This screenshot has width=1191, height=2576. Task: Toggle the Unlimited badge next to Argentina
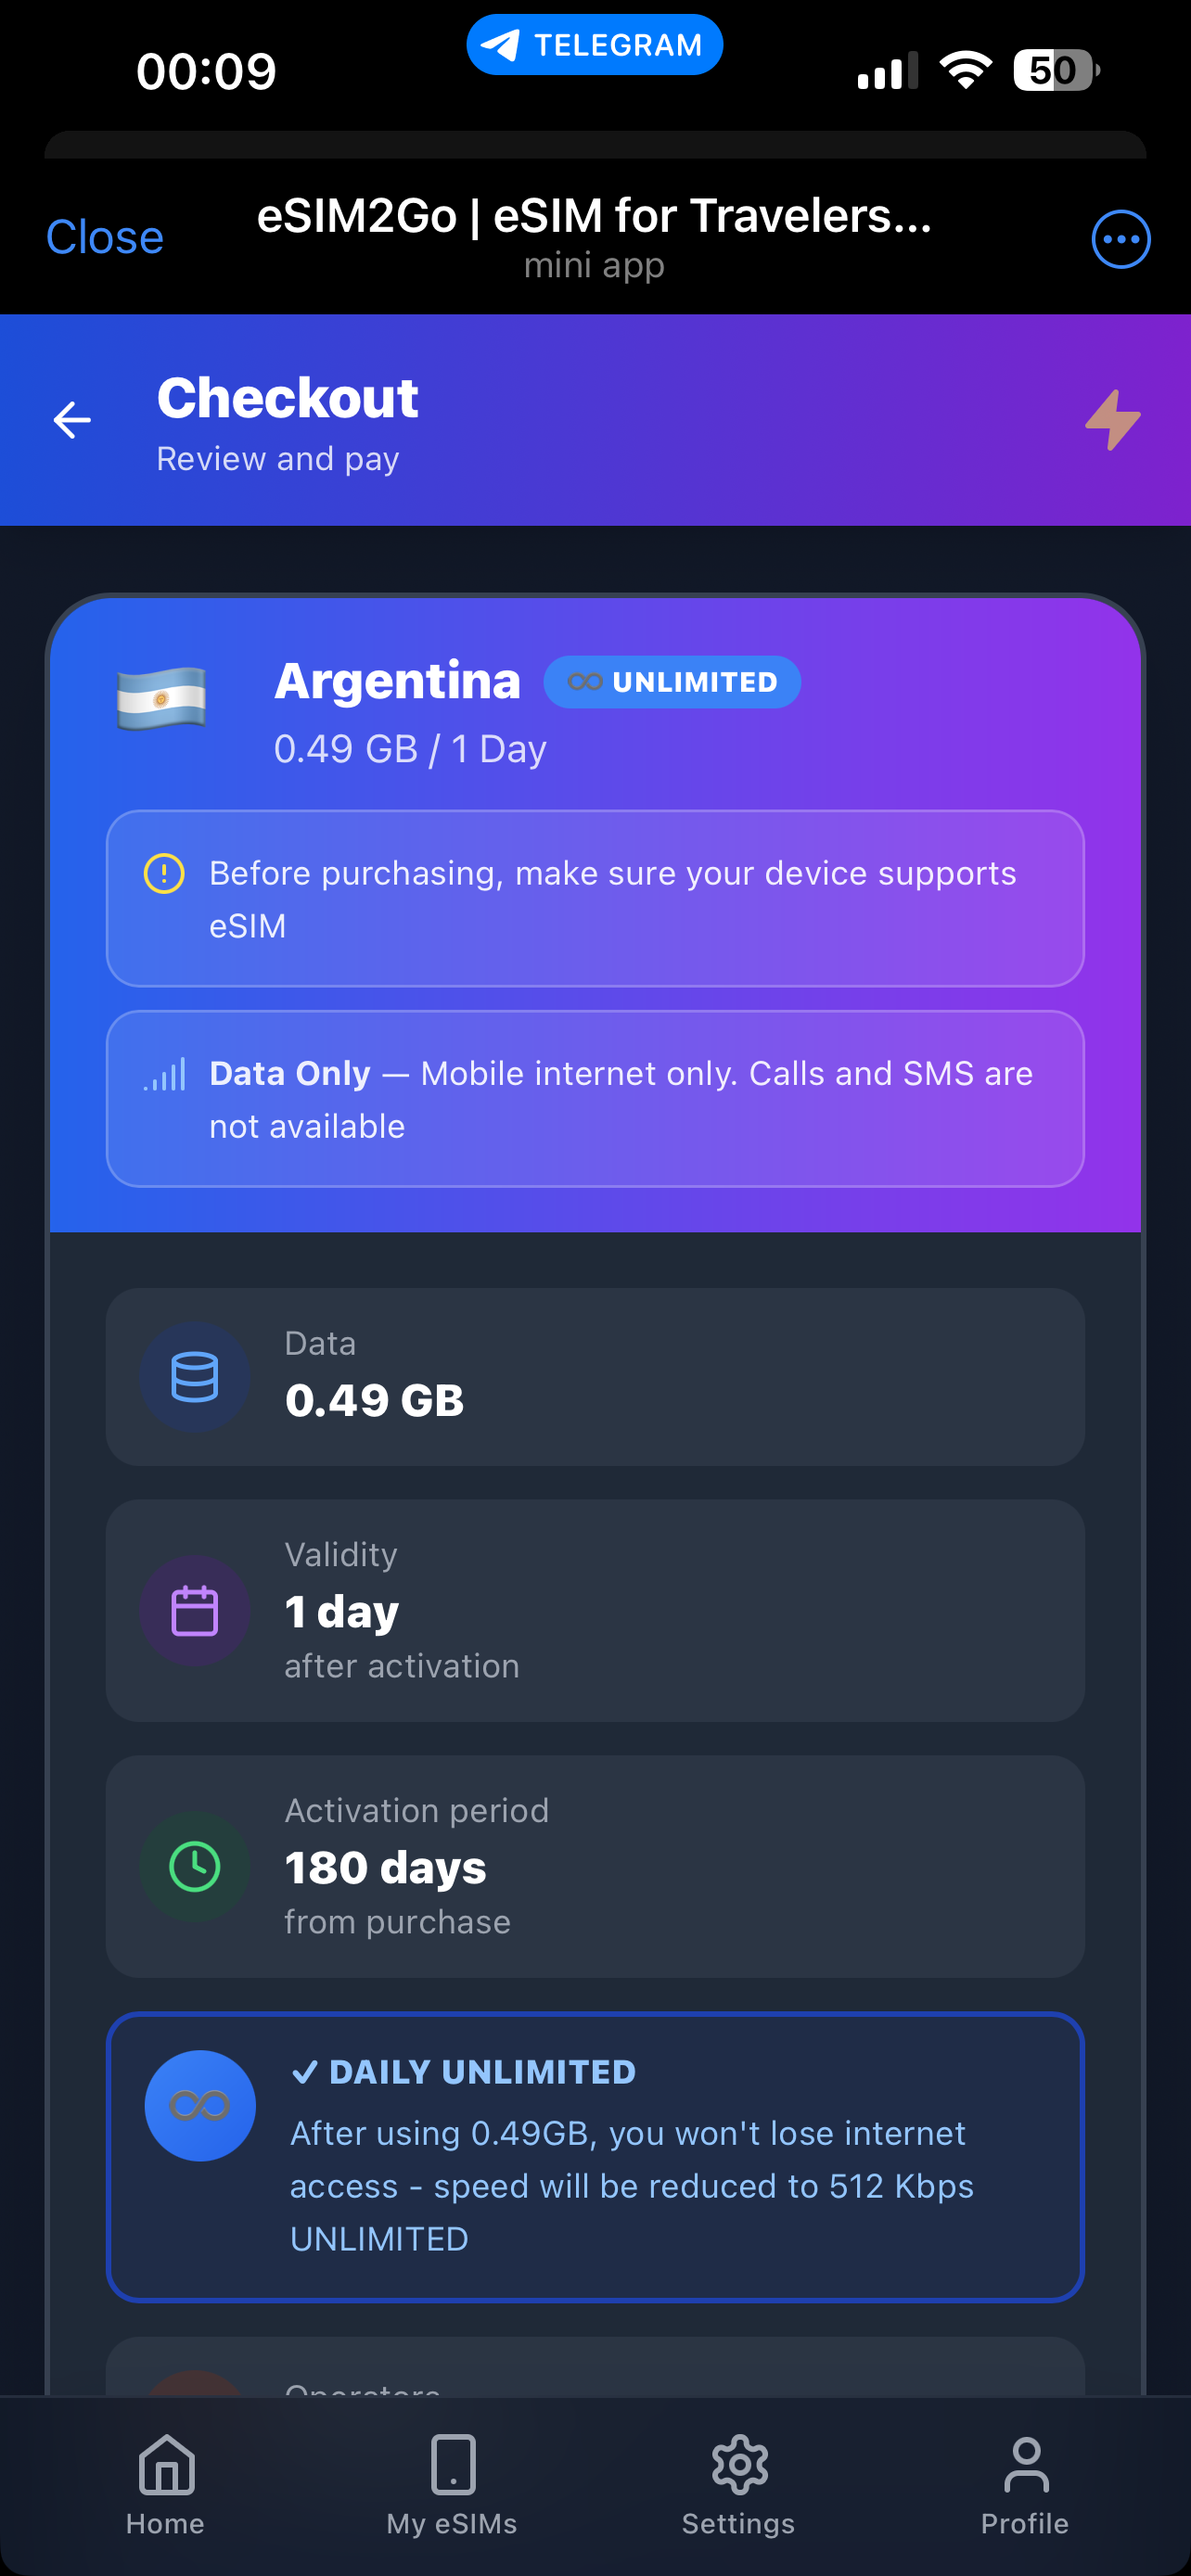click(672, 681)
